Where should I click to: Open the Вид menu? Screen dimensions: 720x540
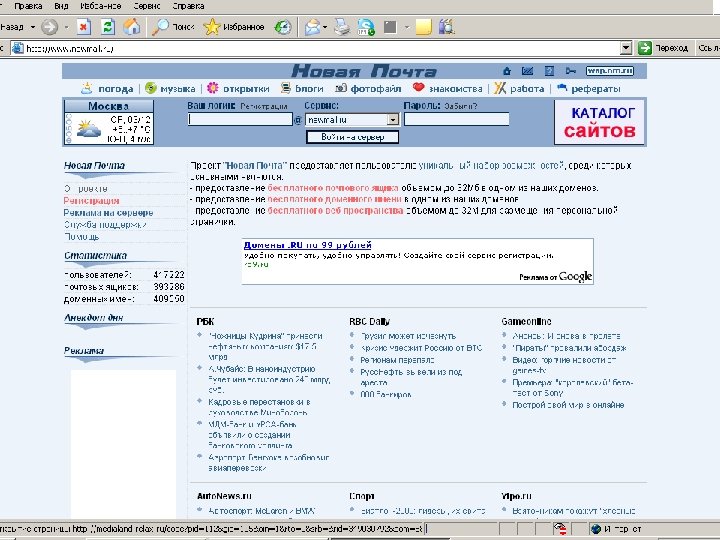[x=61, y=6]
